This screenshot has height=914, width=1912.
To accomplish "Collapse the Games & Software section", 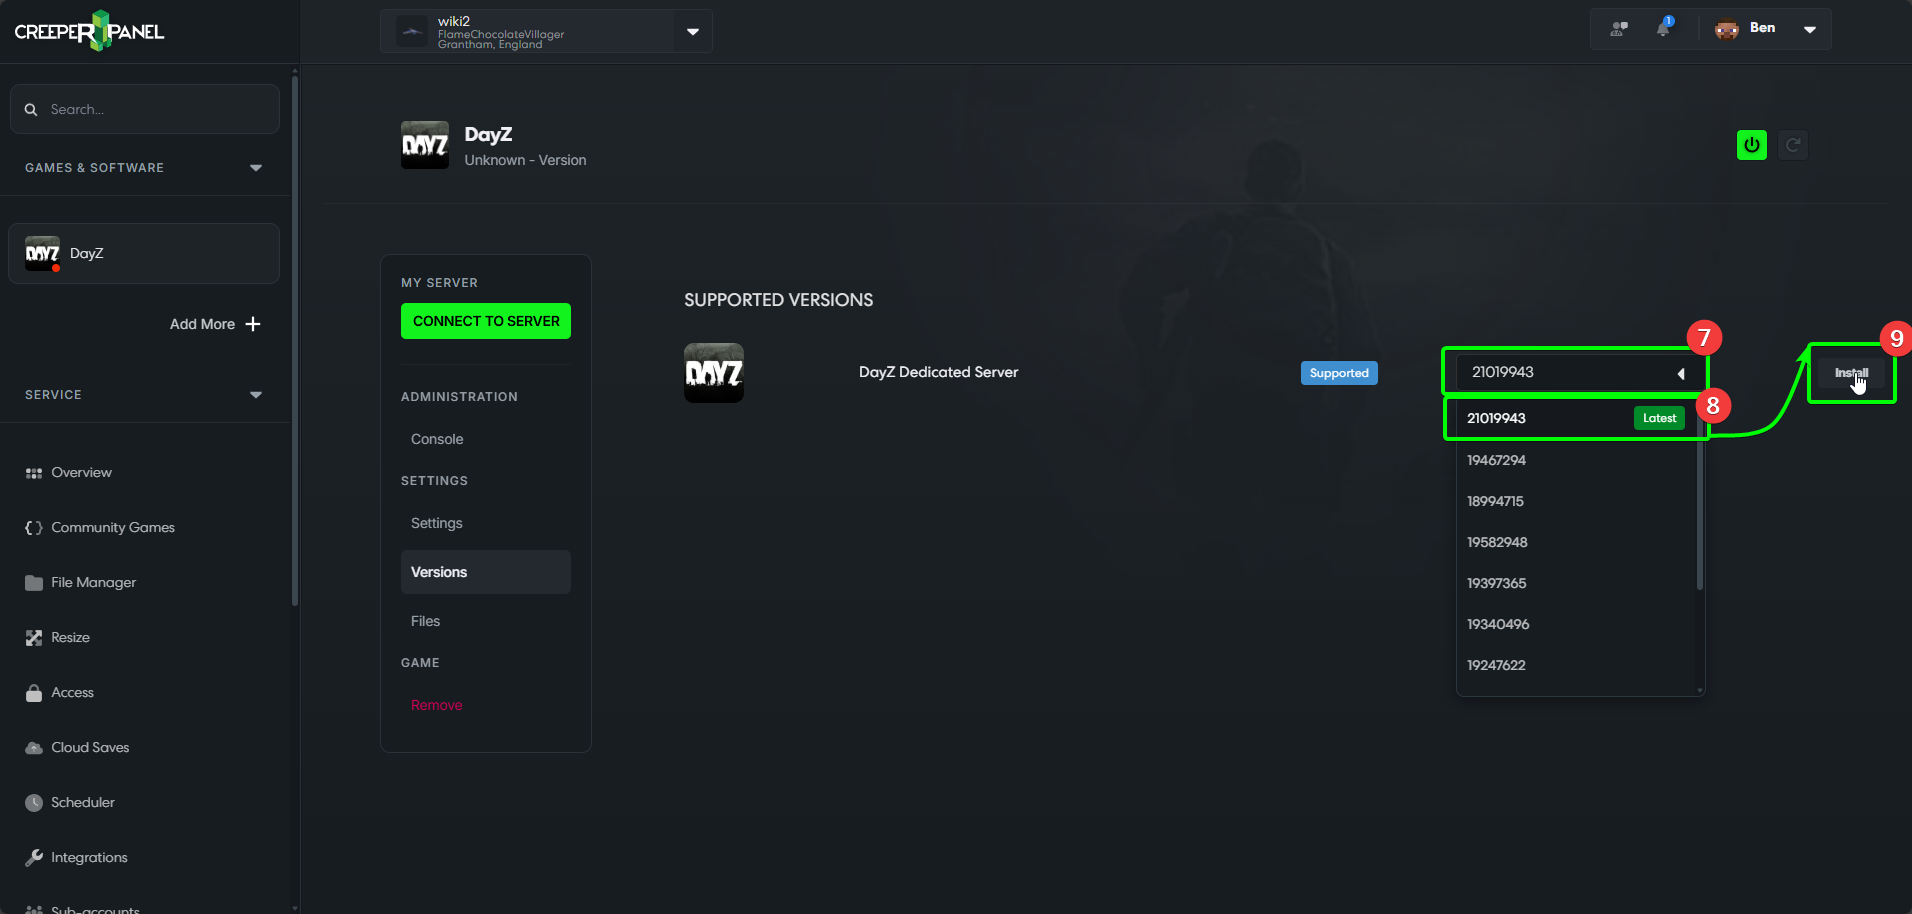I will click(x=256, y=168).
